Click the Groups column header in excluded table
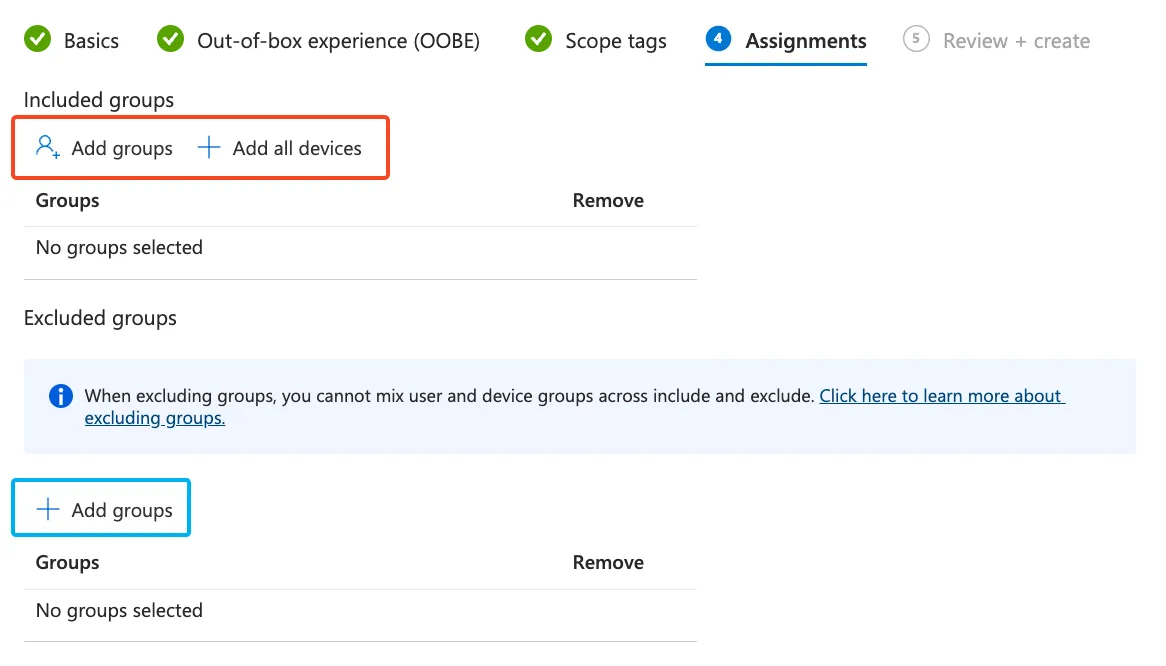Image resolution: width=1166 pixels, height=666 pixels. pos(68,563)
